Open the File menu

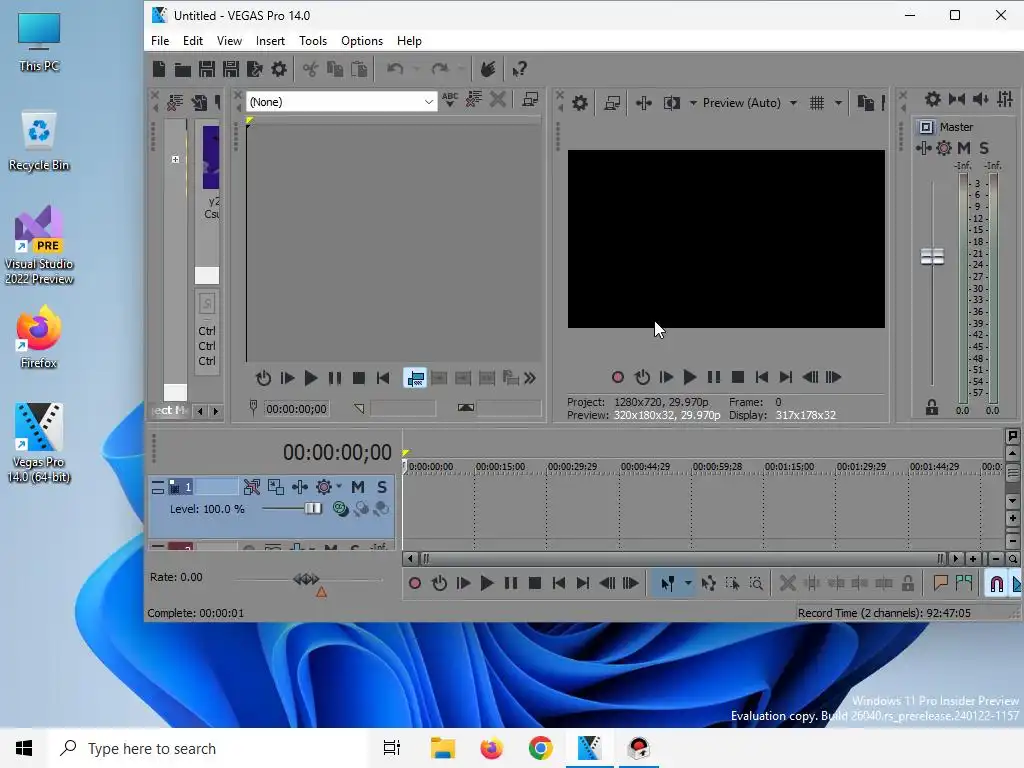[160, 40]
